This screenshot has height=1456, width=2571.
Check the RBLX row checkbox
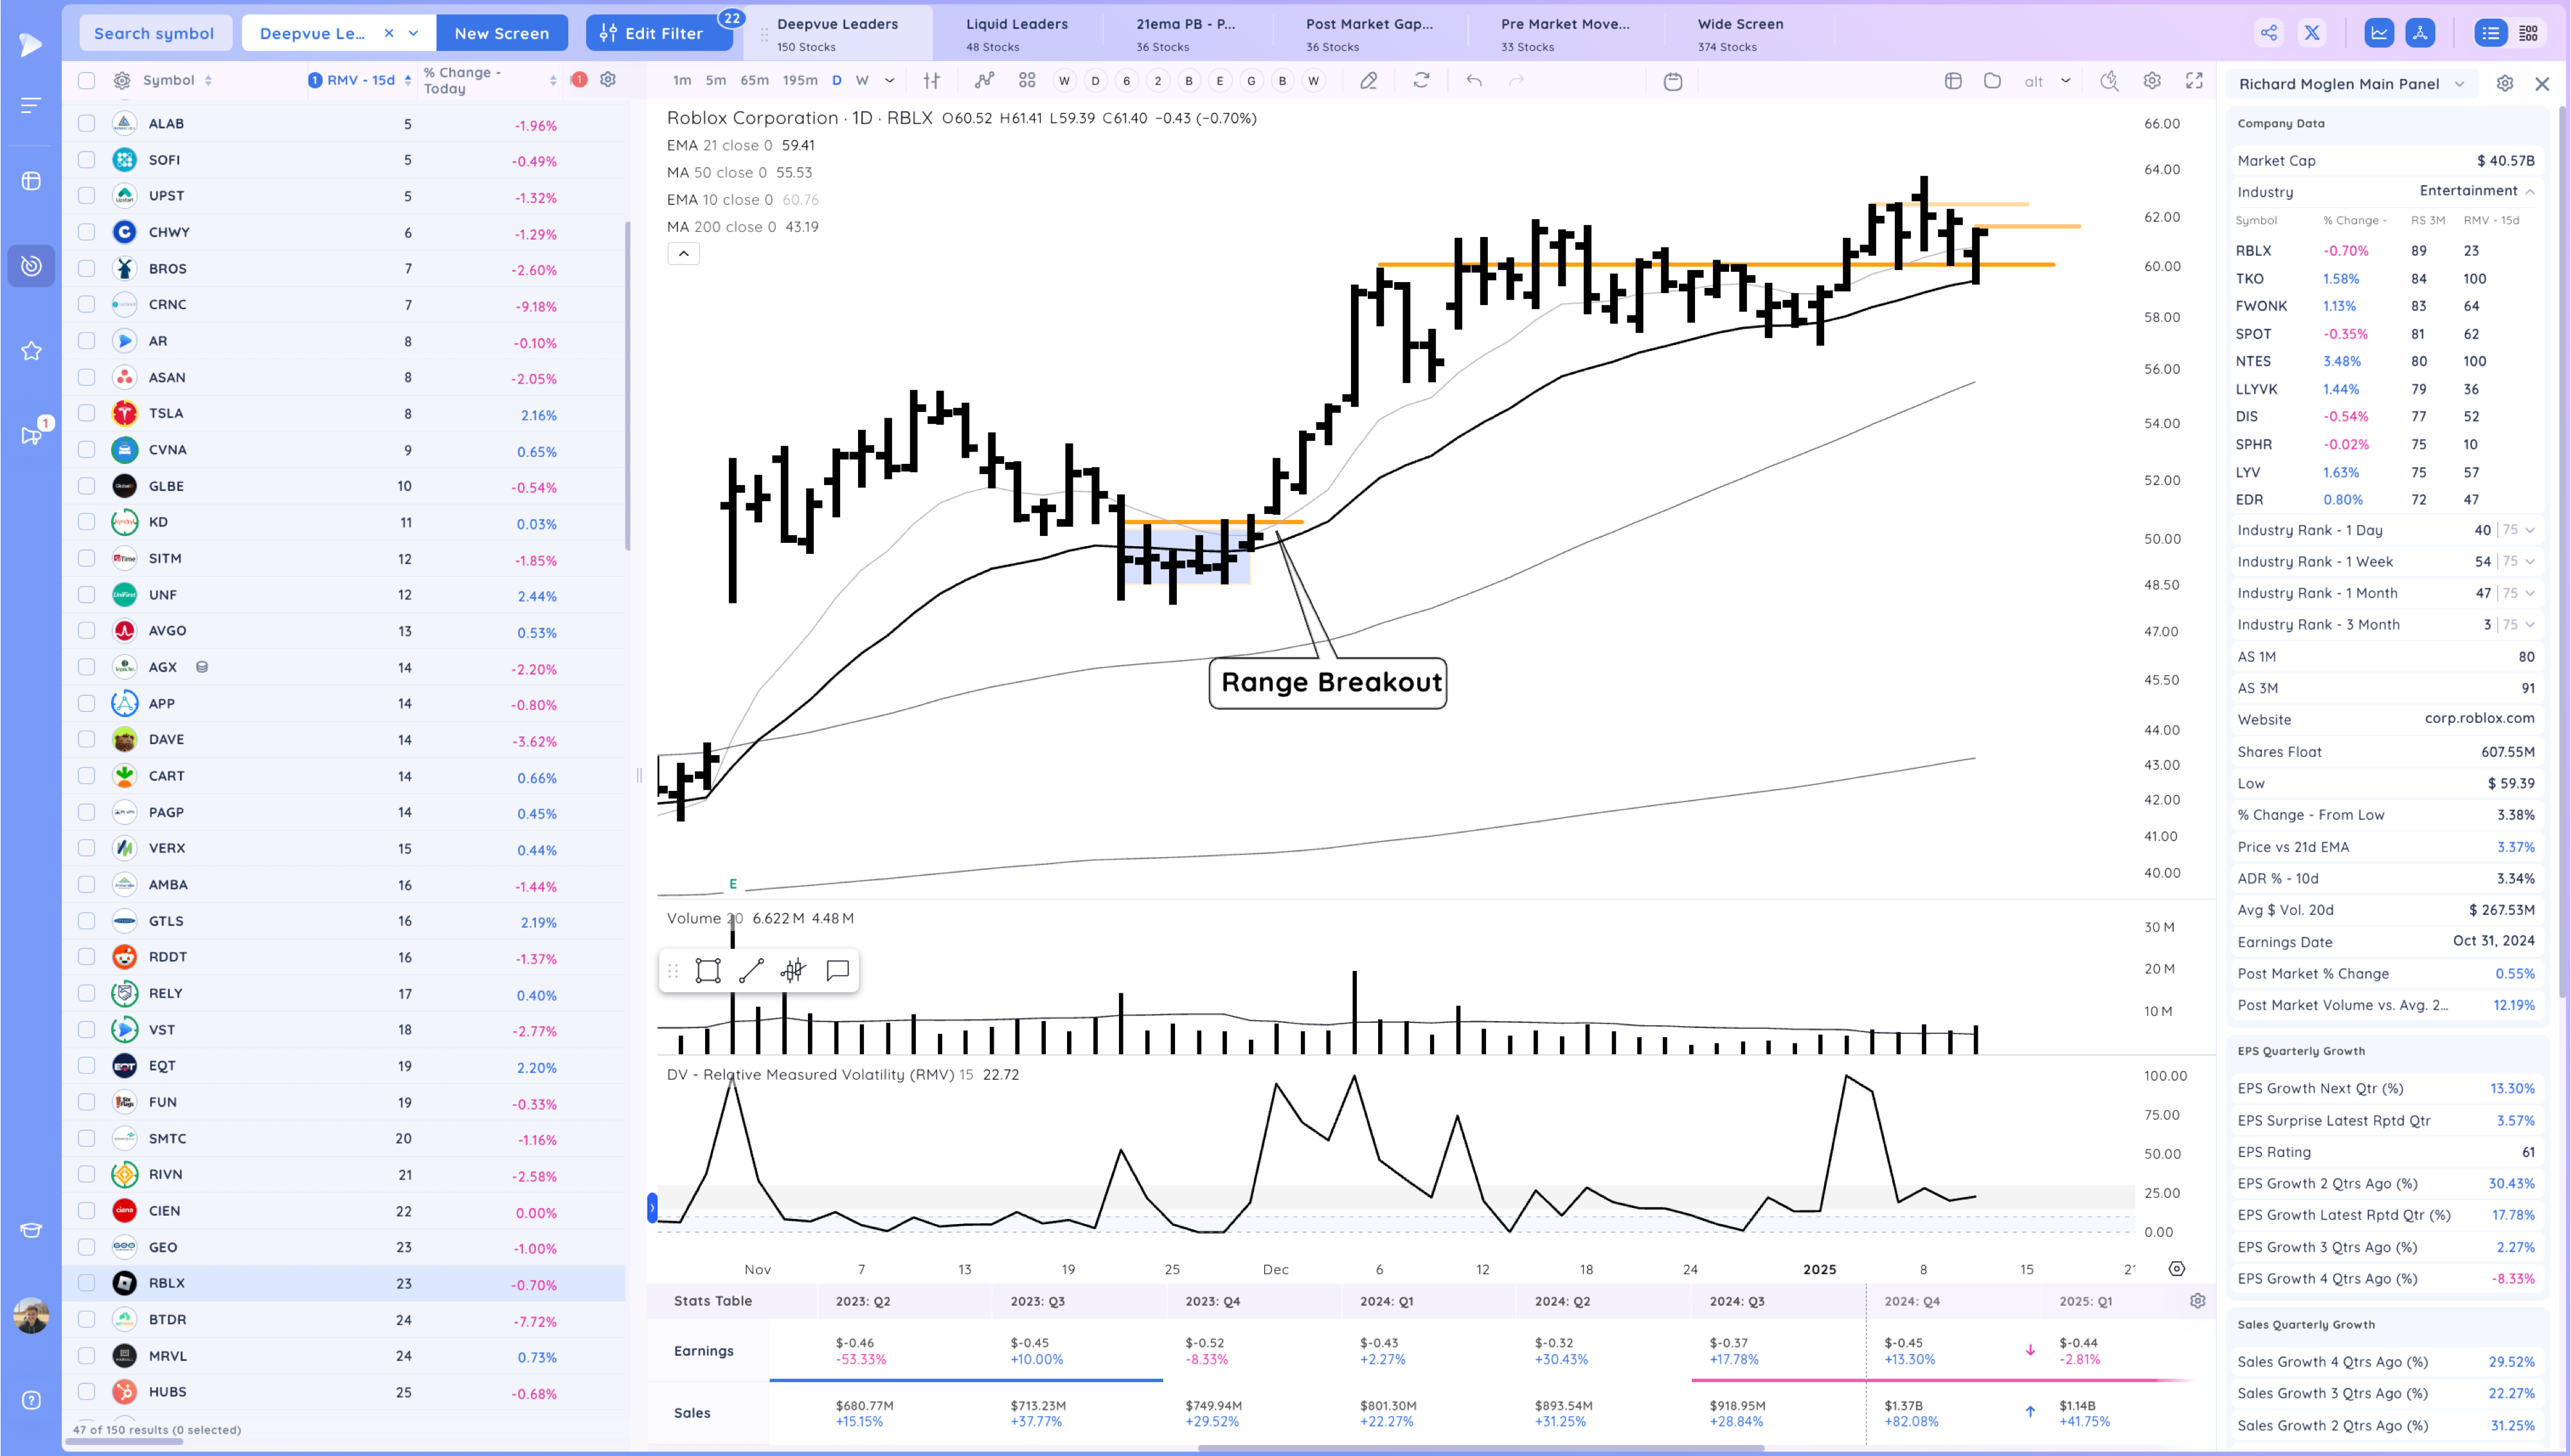(87, 1283)
